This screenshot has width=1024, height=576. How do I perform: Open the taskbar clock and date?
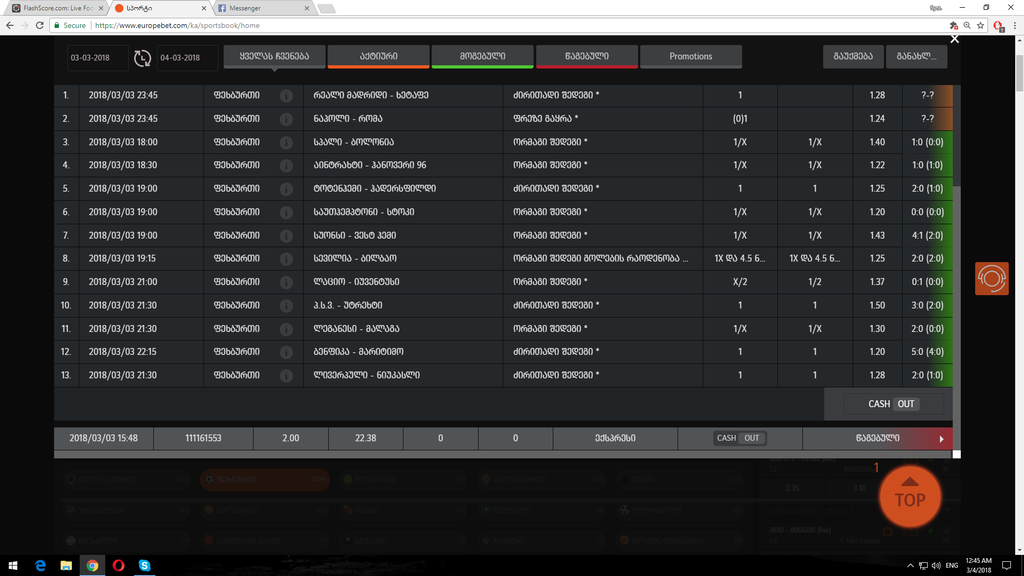978,566
